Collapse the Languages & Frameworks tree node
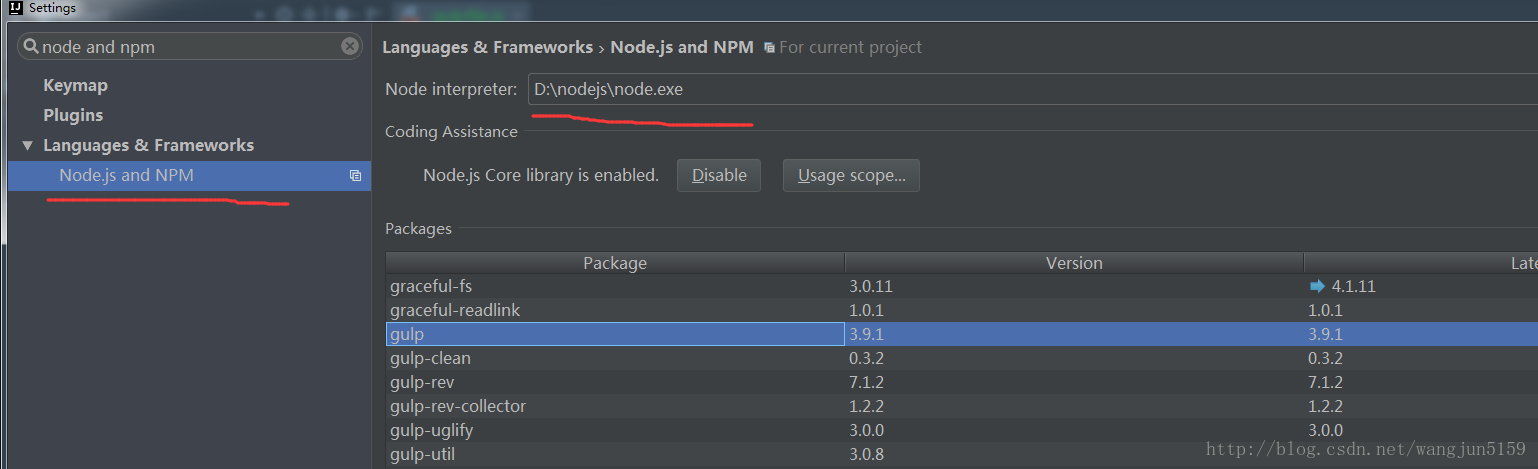The image size is (1538, 469). [x=27, y=146]
